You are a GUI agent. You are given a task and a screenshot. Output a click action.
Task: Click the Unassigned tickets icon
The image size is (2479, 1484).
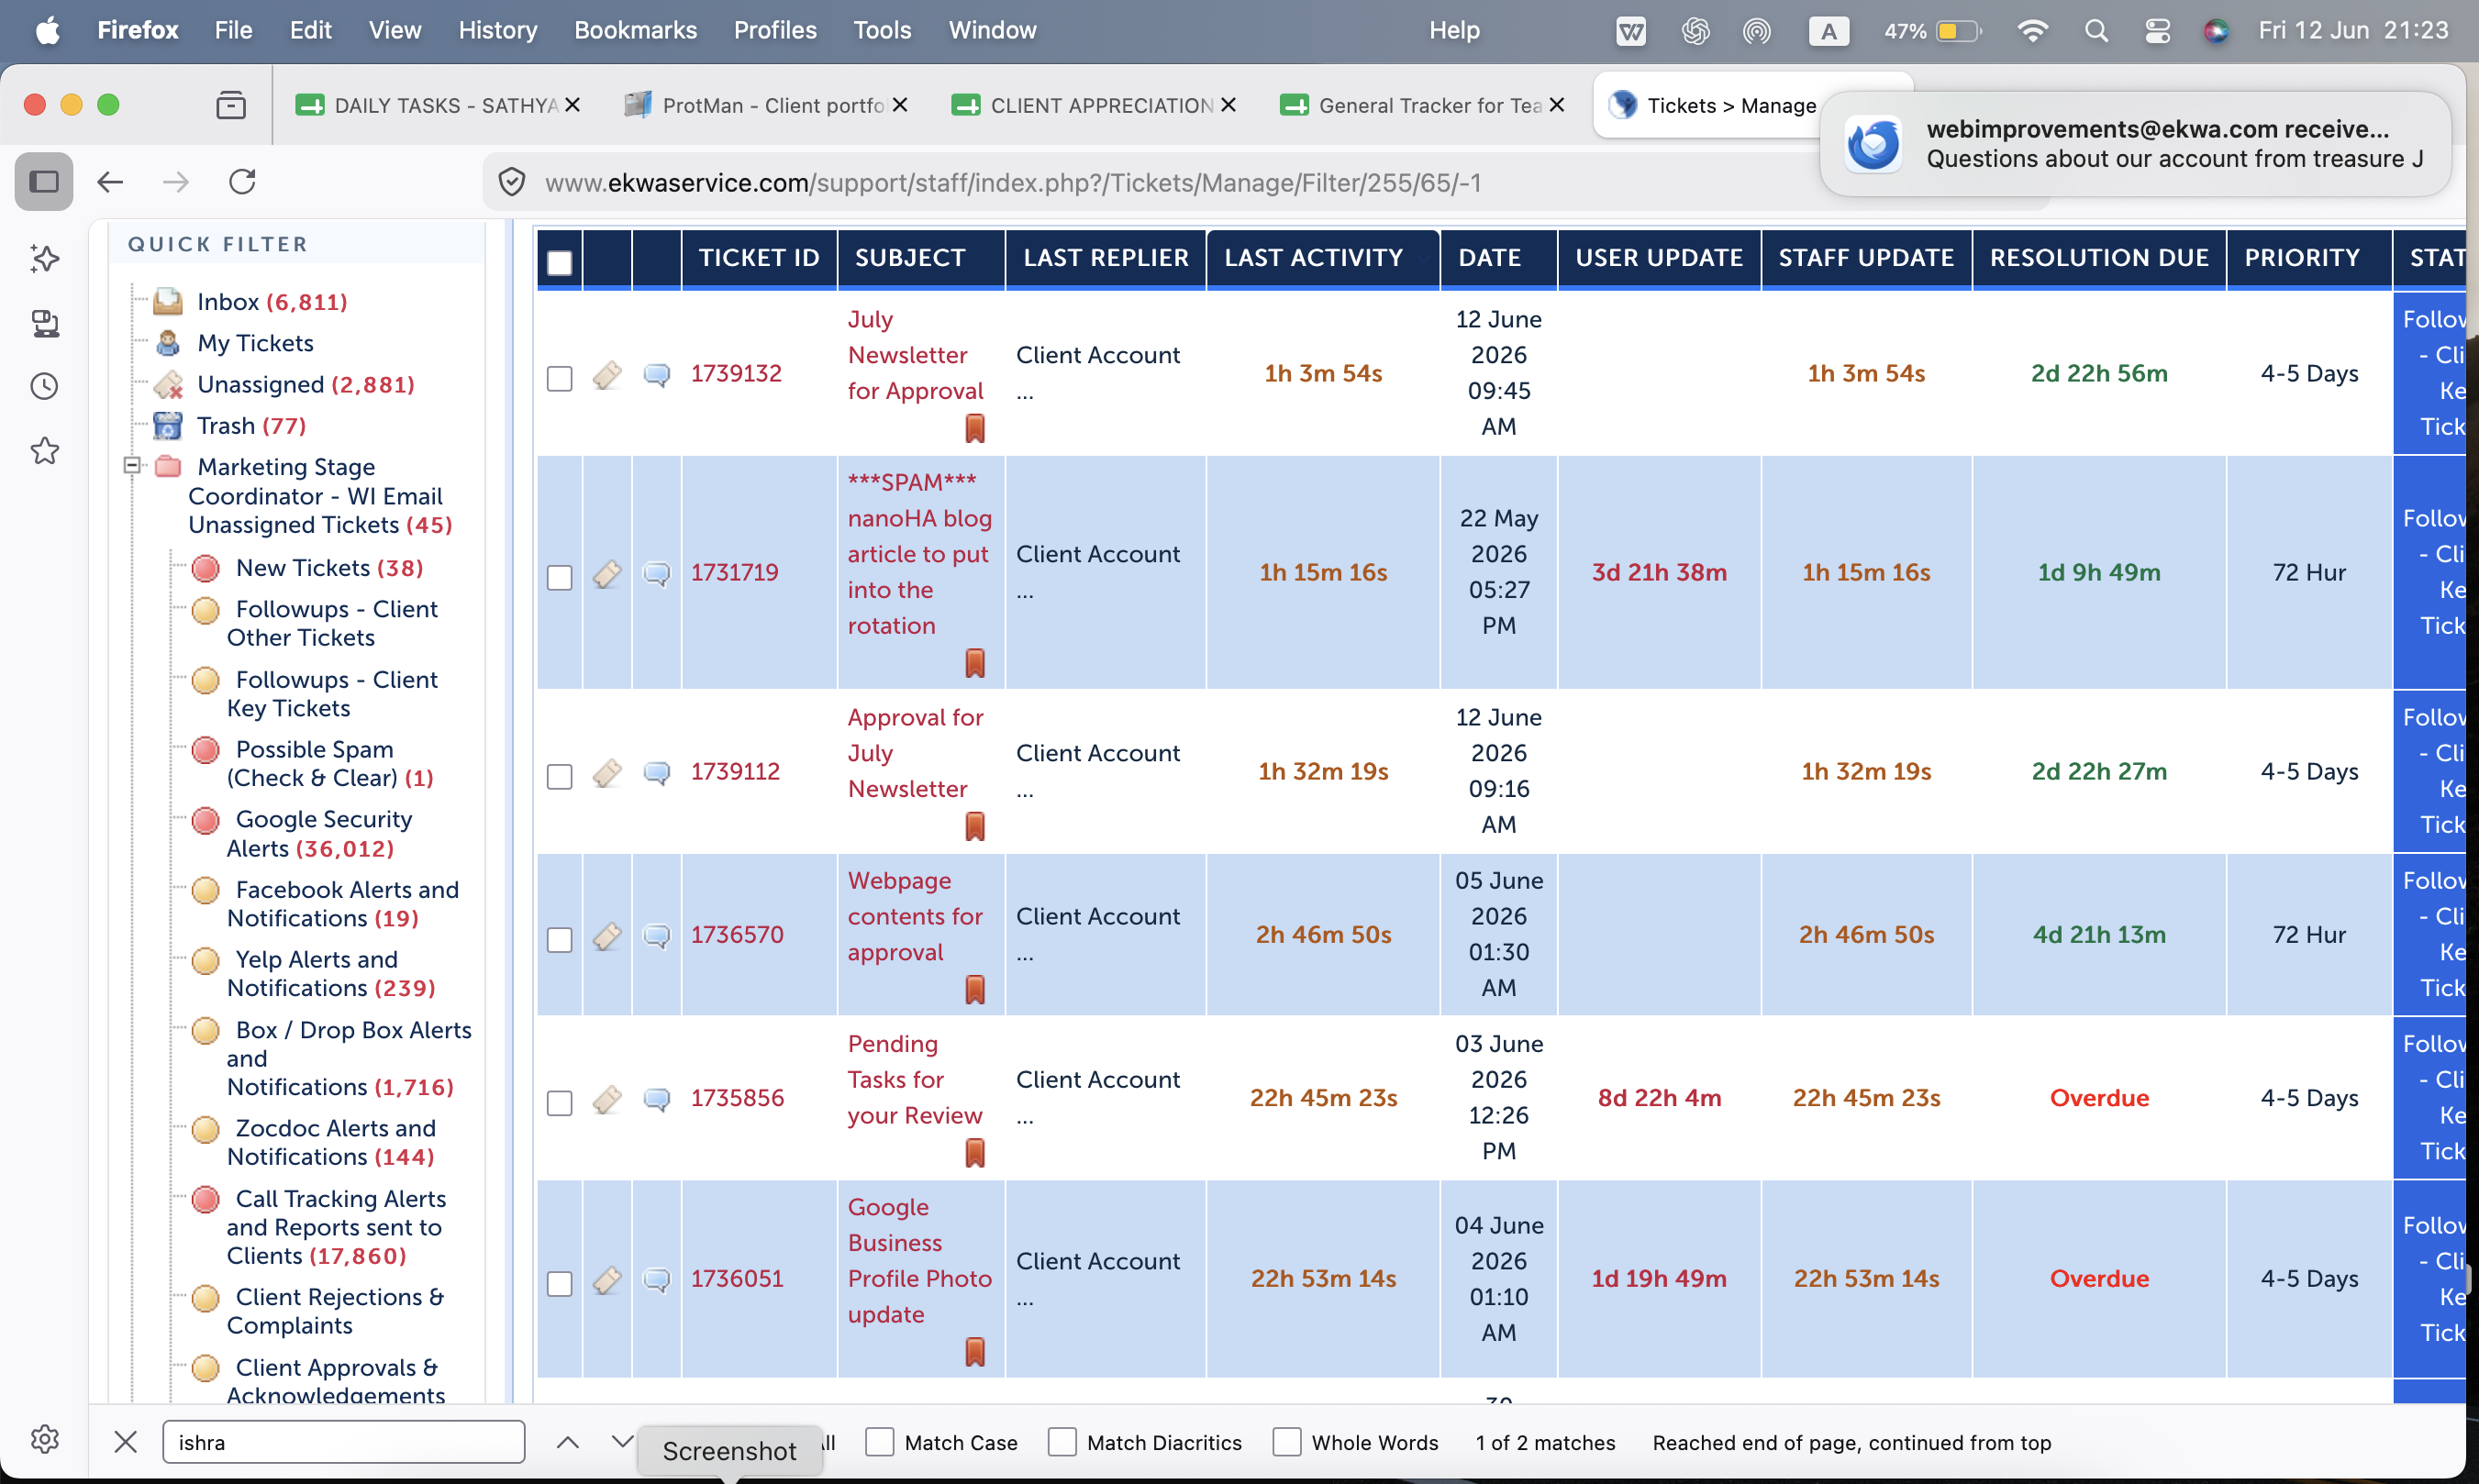(x=168, y=384)
